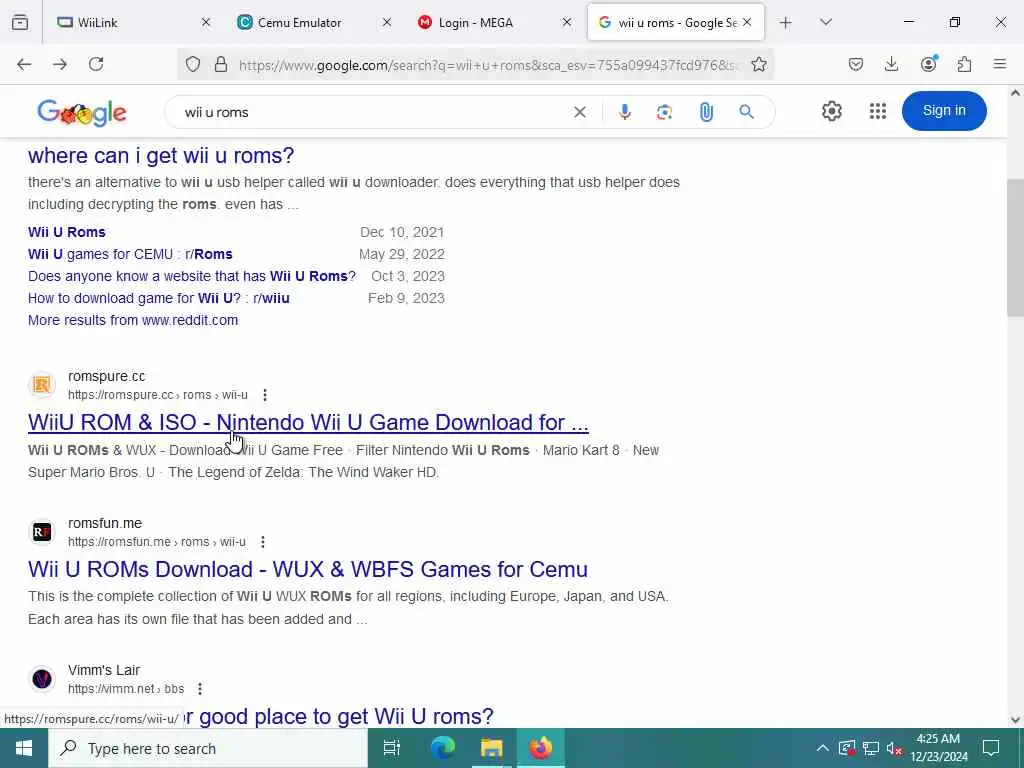Screen dimensions: 1024x768
Task: Go forward to next page
Action: 60,64
